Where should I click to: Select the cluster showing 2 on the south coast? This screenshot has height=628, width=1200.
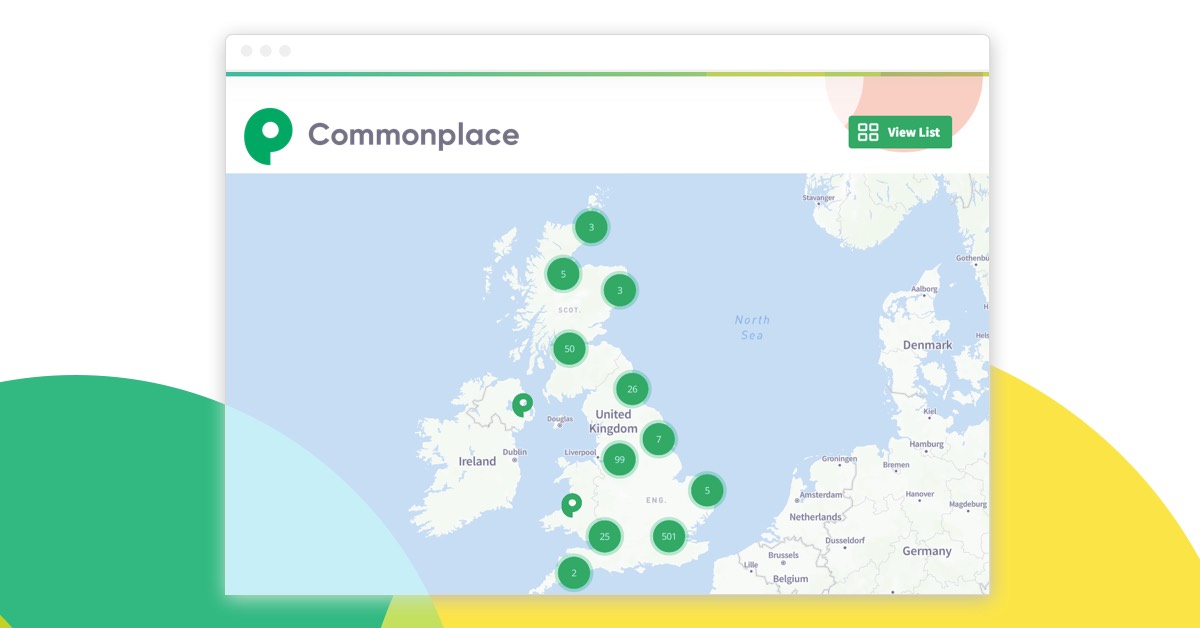[574, 573]
